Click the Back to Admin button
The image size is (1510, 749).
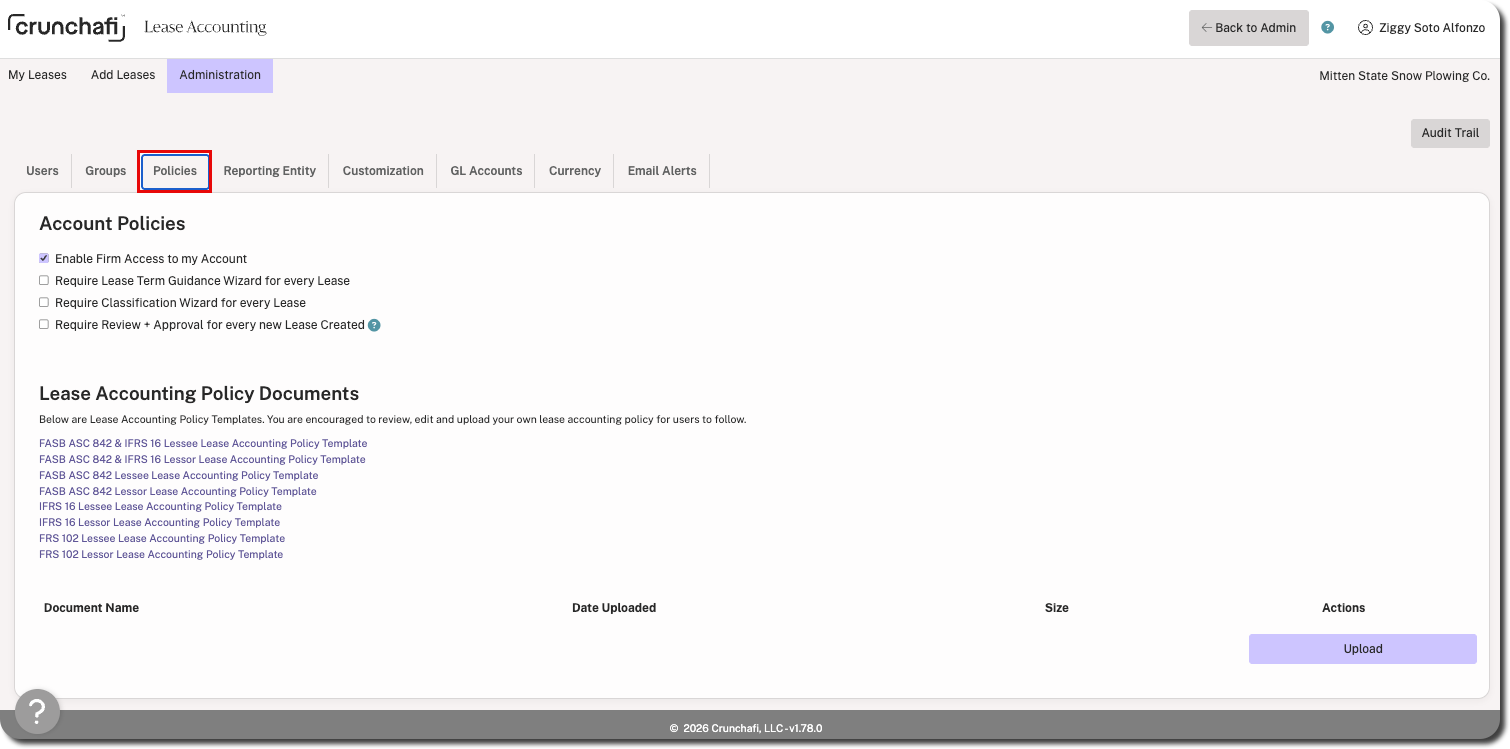click(x=1248, y=28)
